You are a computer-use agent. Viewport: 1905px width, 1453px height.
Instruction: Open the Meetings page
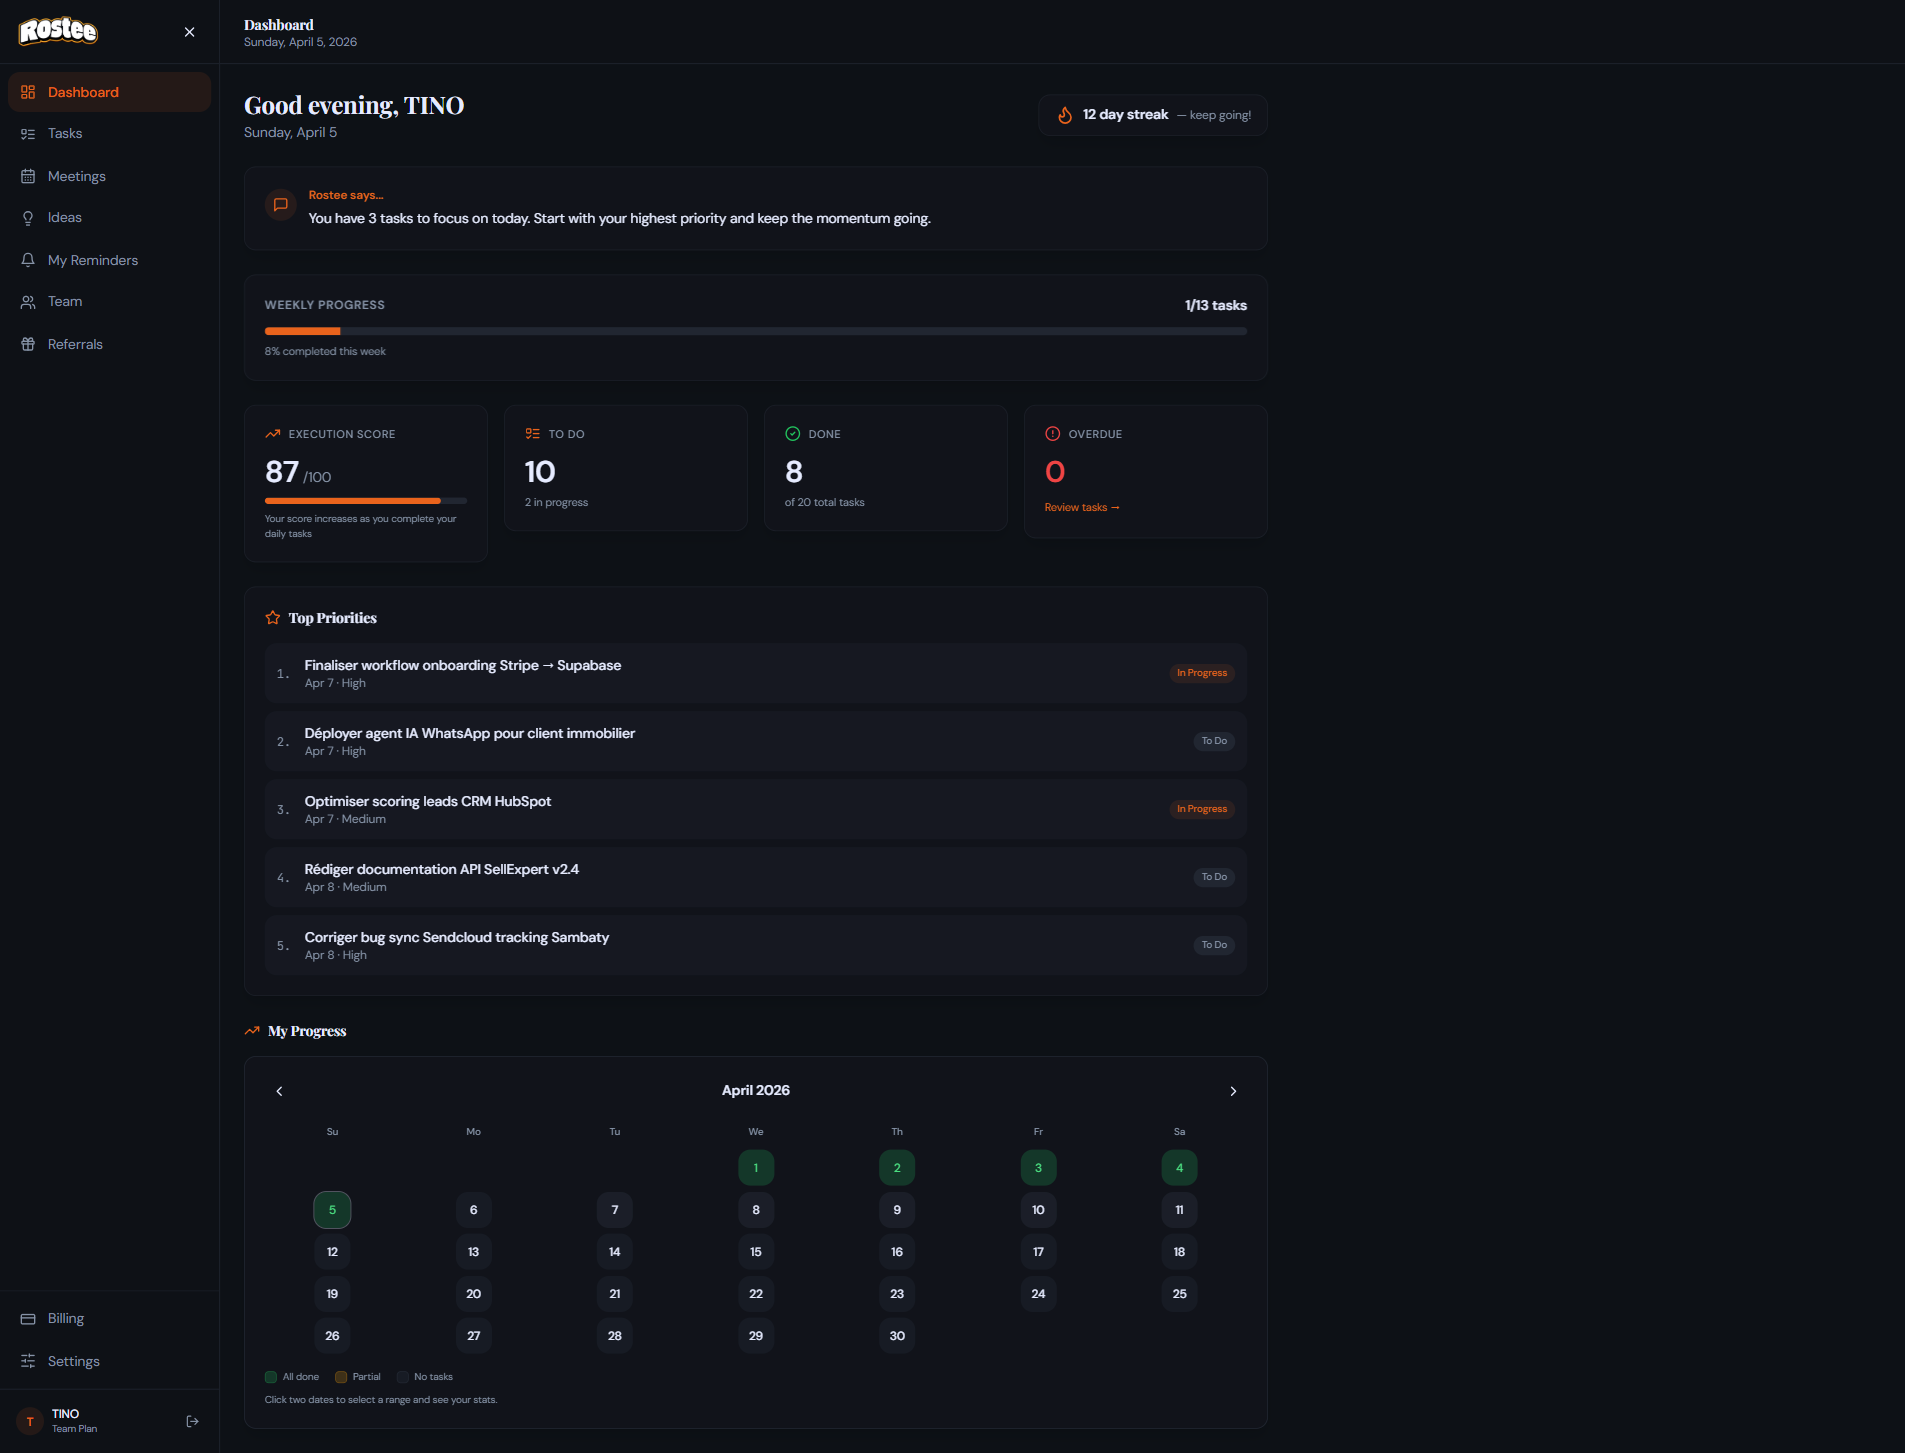pyautogui.click(x=76, y=176)
